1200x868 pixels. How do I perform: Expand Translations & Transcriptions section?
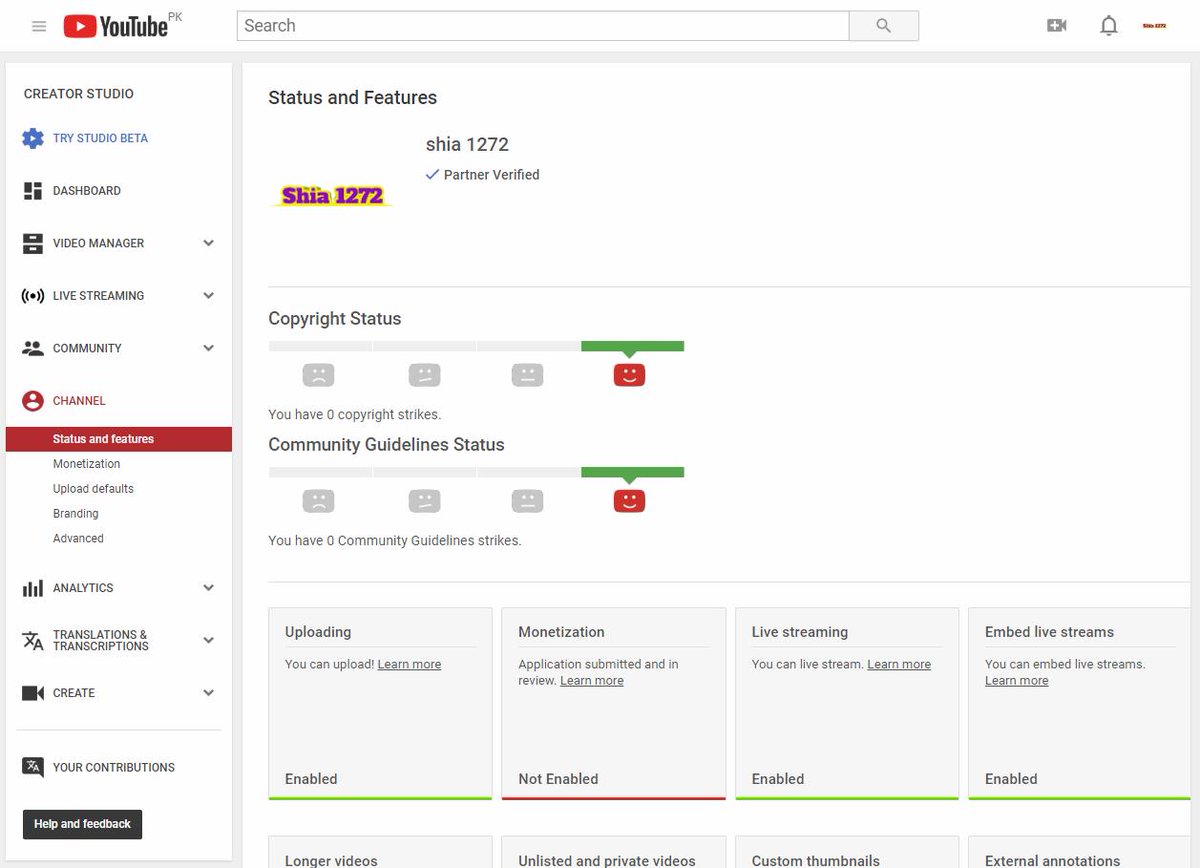click(208, 640)
